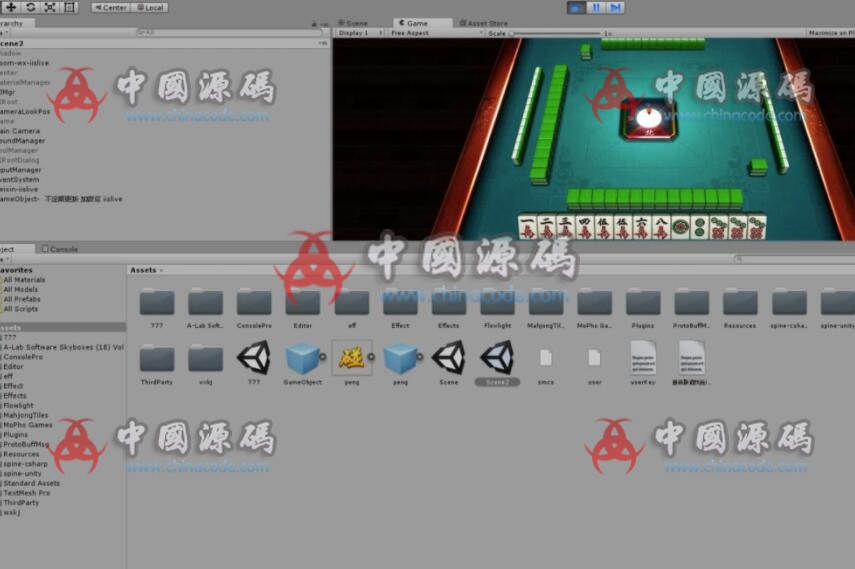Viewport: 855px width, 569px height.
Task: Open the Hierarchy panel options menu
Action: [x=324, y=24]
